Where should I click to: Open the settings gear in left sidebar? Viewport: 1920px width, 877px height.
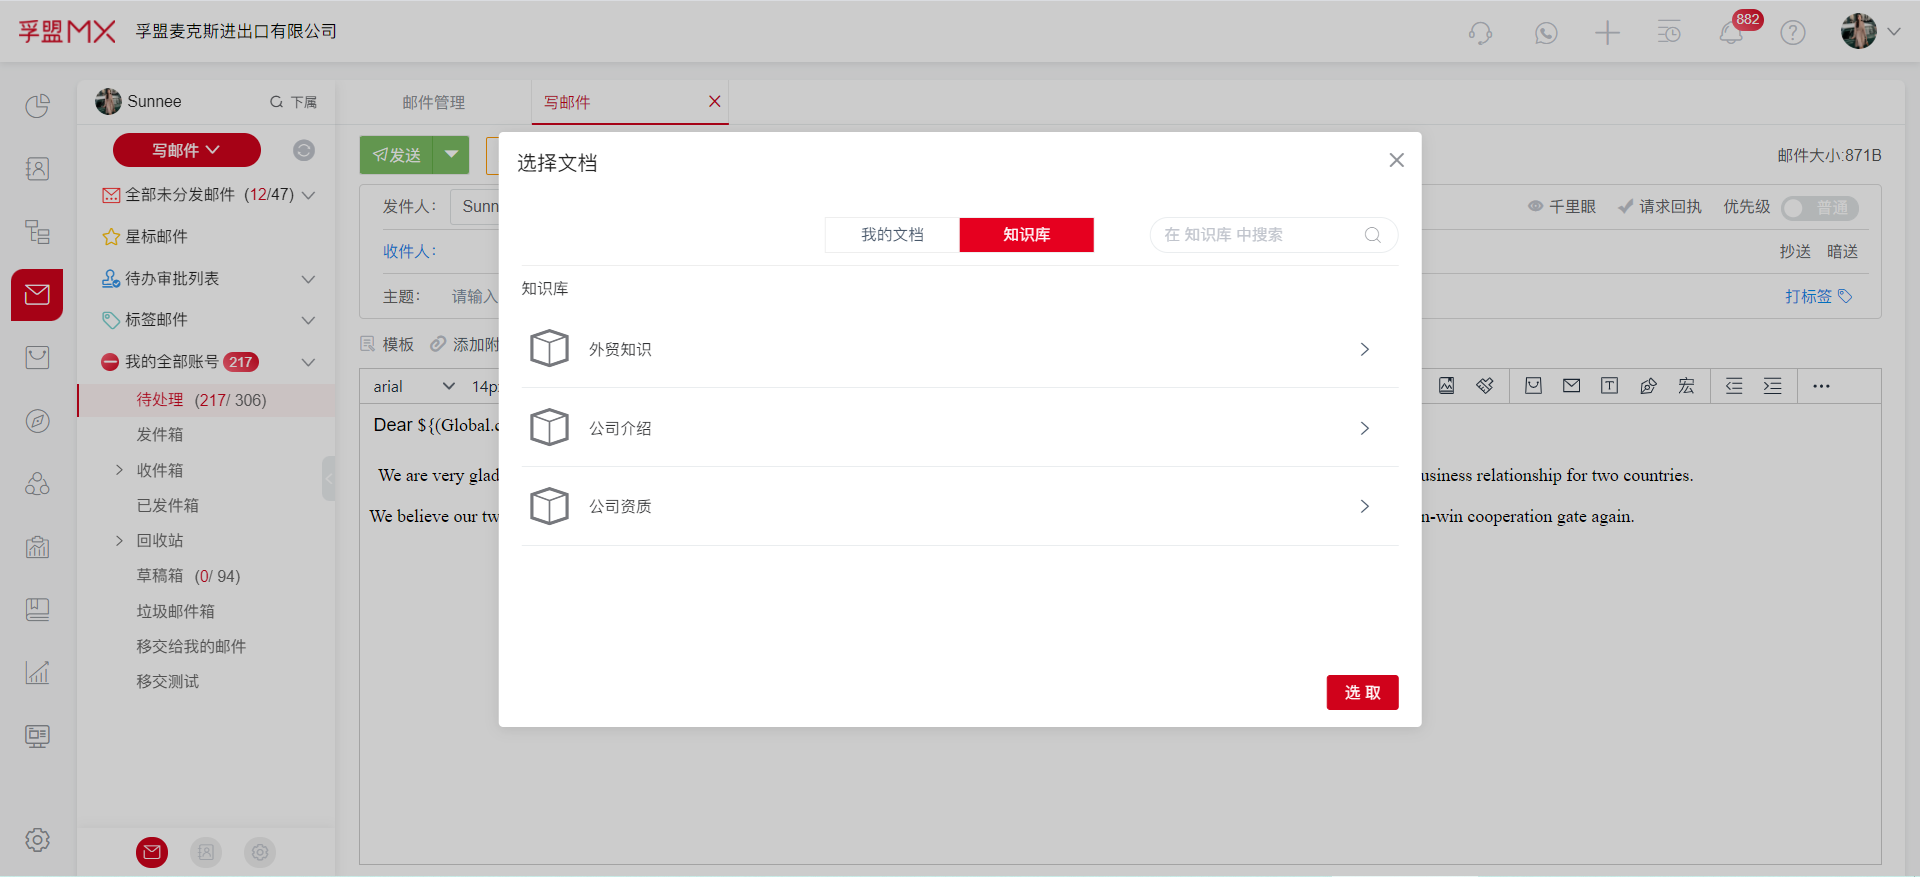point(37,840)
